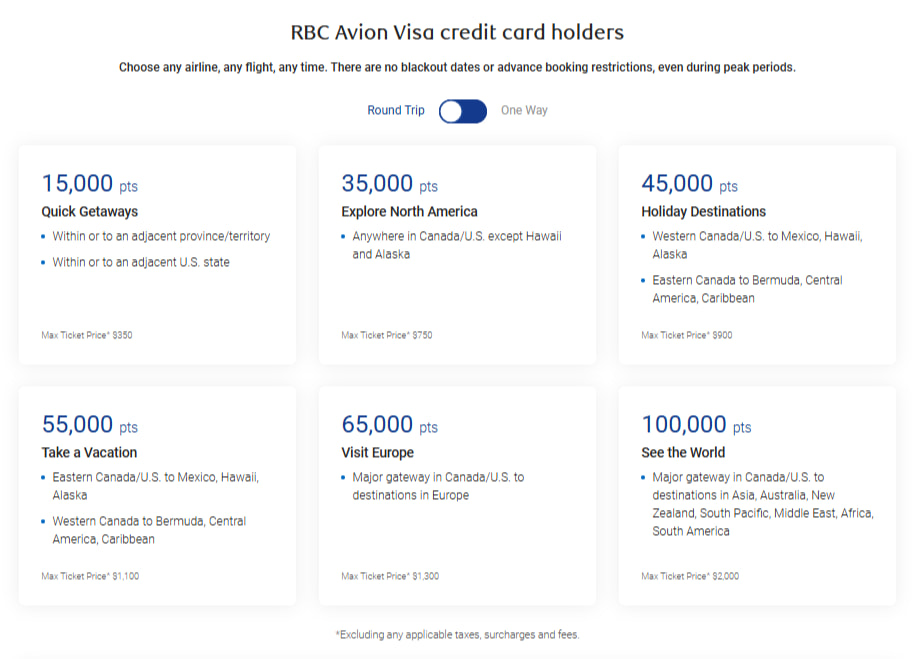Click the Max Ticket Price $1,300 note

pos(390,577)
